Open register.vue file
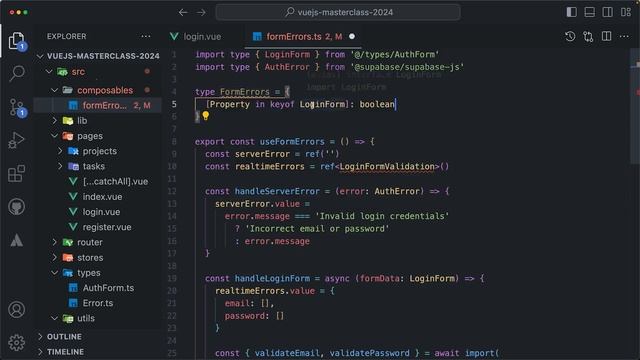640x360 pixels. 98,227
